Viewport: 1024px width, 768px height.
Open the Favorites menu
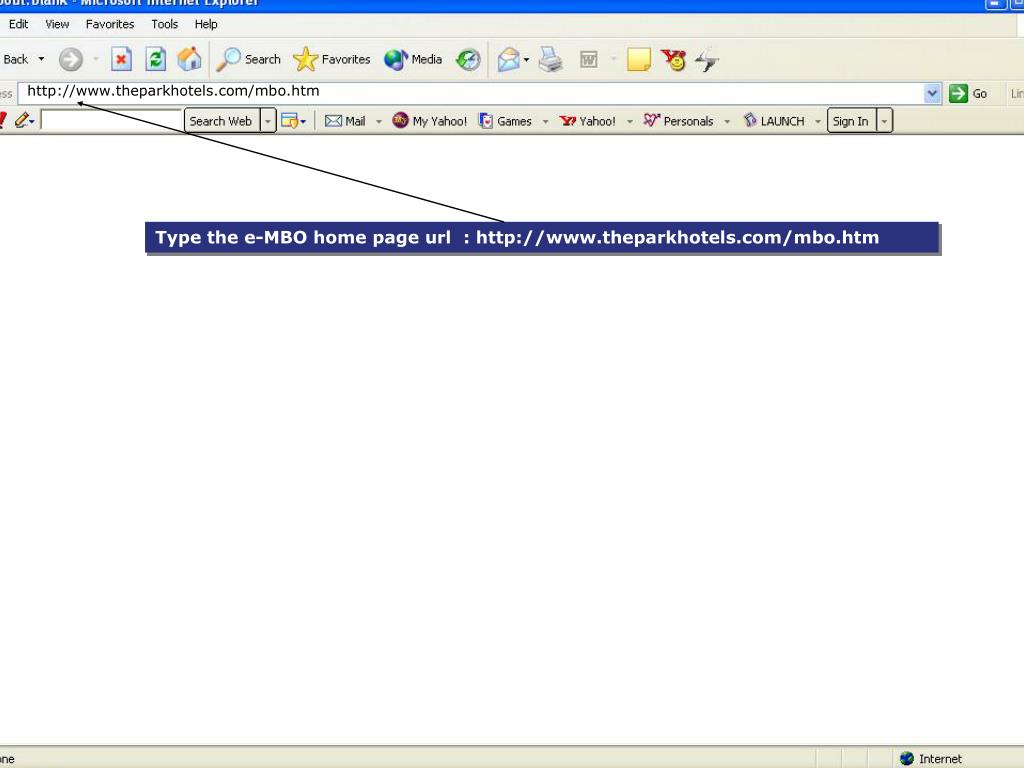click(x=110, y=24)
